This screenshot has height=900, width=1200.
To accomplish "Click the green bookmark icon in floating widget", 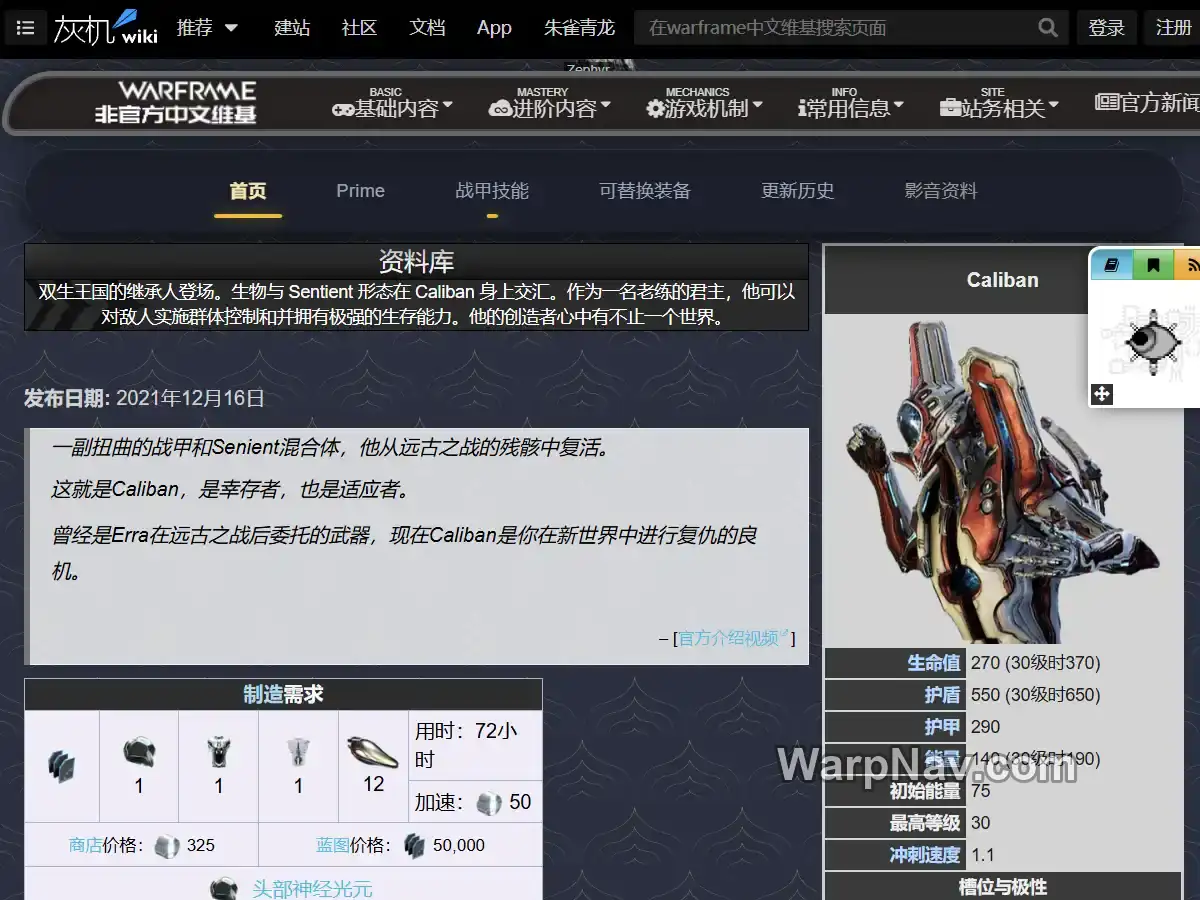I will pos(1153,265).
